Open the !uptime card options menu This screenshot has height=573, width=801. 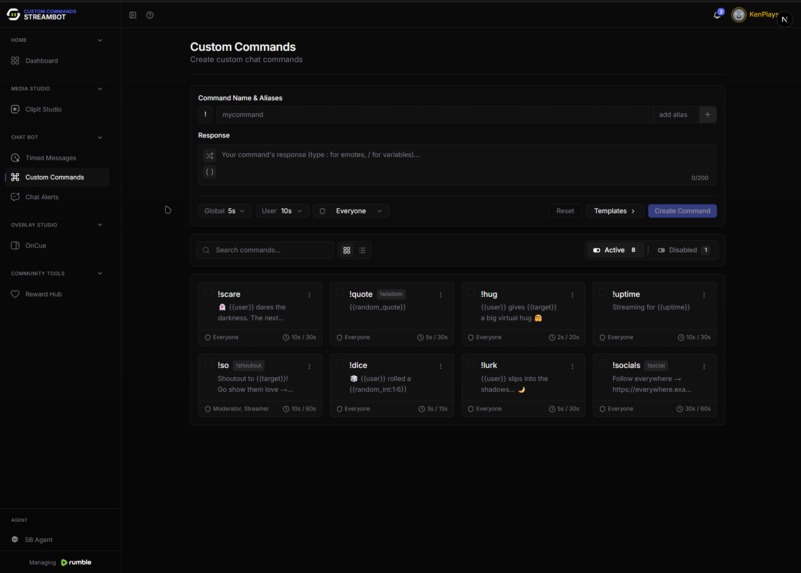pyautogui.click(x=704, y=295)
